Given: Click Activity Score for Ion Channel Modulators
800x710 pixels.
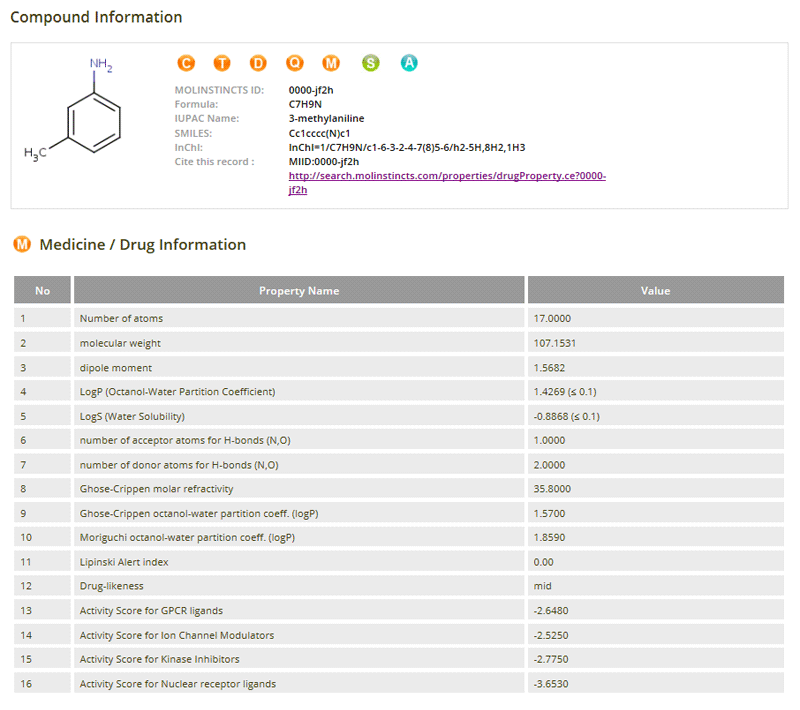Looking at the screenshot, I should point(177,635).
